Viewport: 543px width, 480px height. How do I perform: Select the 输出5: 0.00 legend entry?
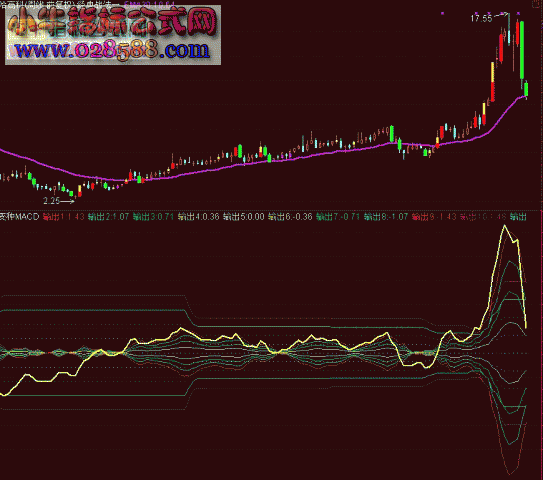tap(243, 217)
